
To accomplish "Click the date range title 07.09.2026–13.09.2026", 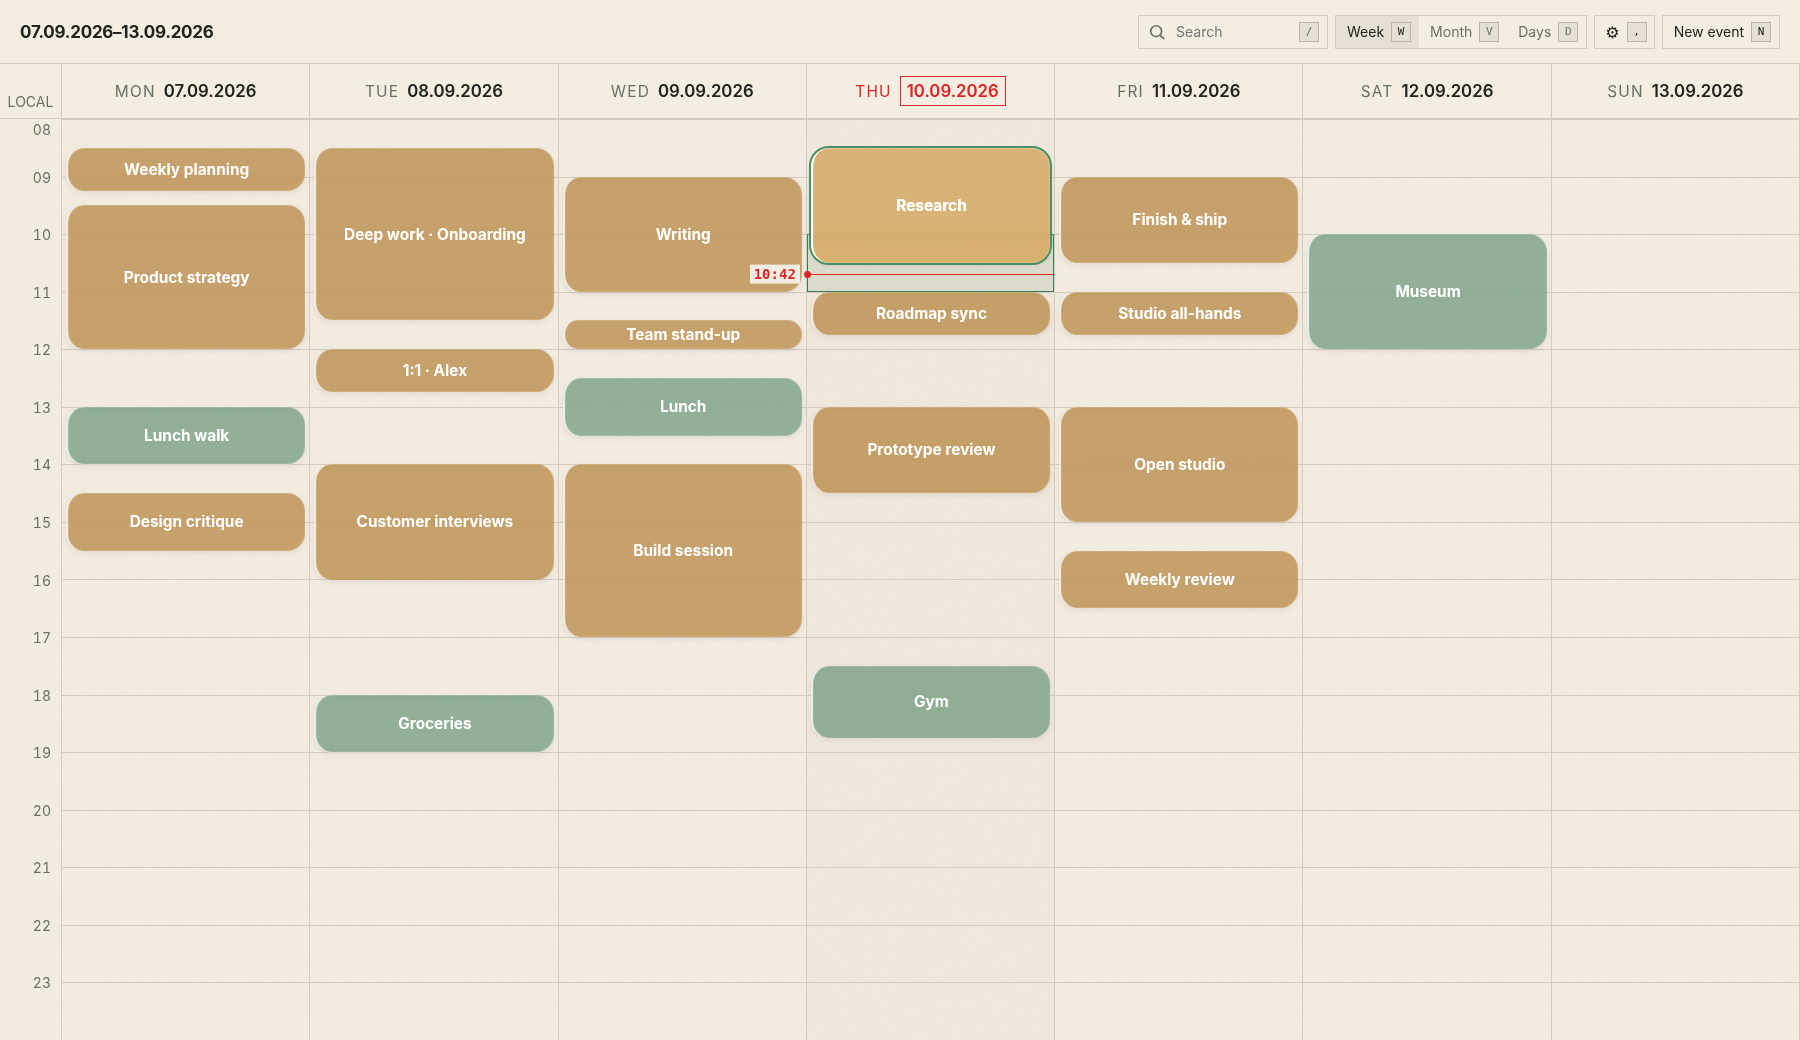I will point(117,32).
